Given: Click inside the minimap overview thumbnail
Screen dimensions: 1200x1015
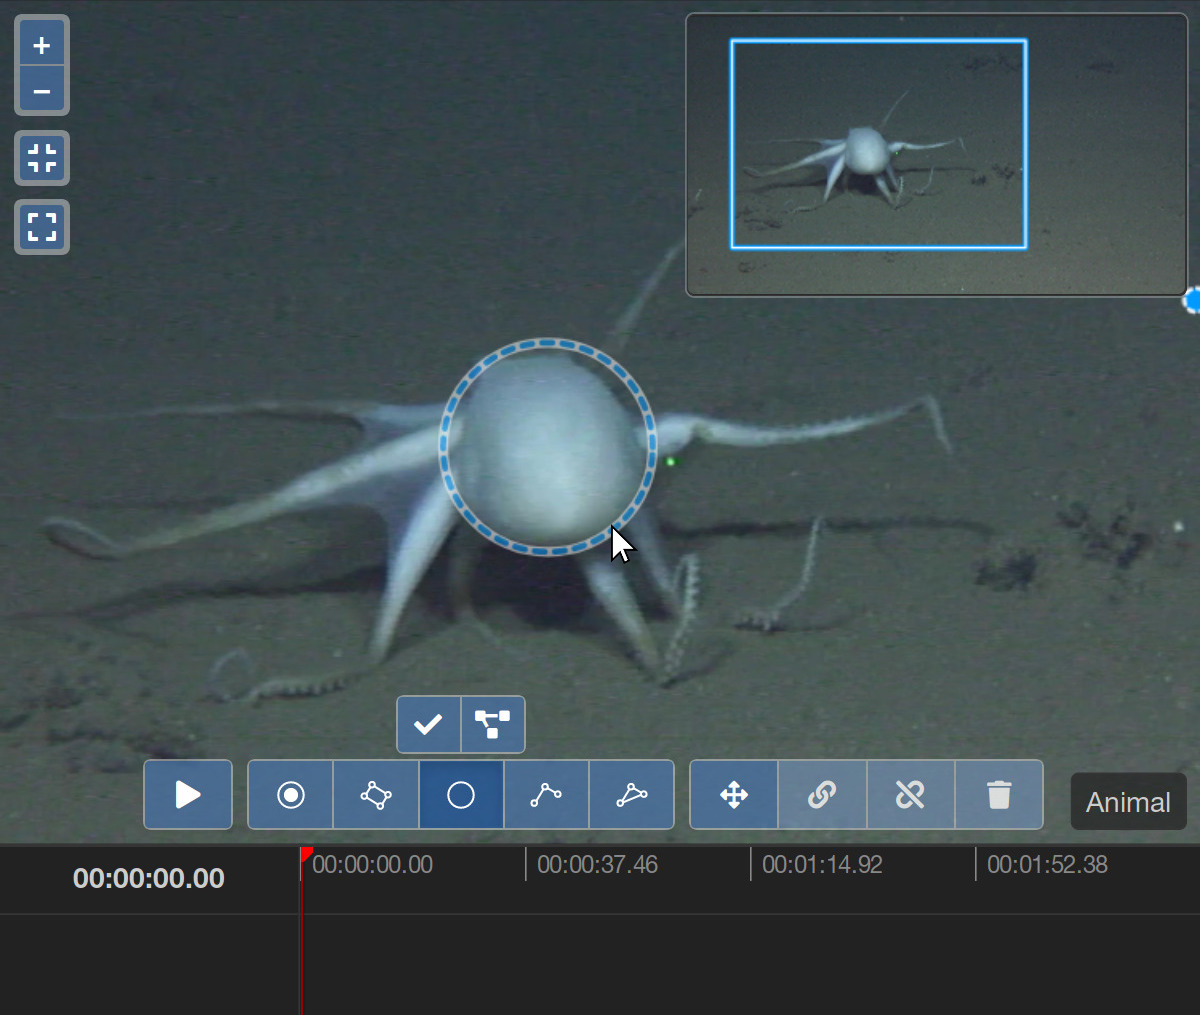Looking at the screenshot, I should [x=936, y=155].
